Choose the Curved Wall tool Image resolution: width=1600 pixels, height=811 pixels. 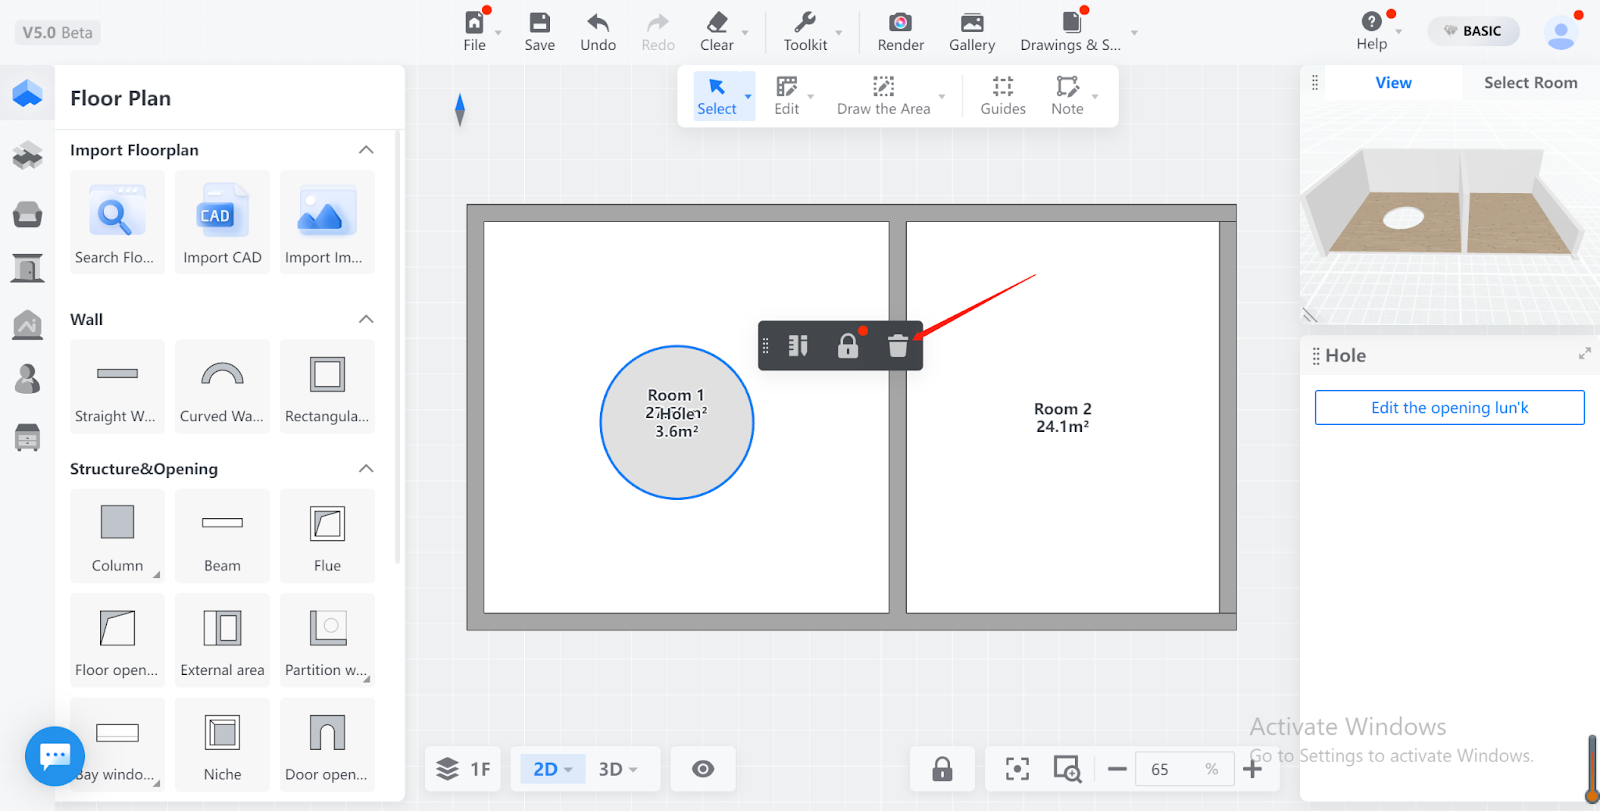coord(222,386)
